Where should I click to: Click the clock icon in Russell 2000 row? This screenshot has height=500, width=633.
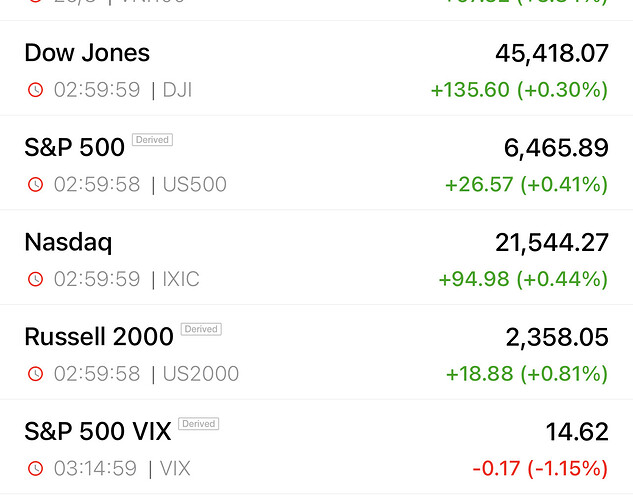[x=36, y=374]
